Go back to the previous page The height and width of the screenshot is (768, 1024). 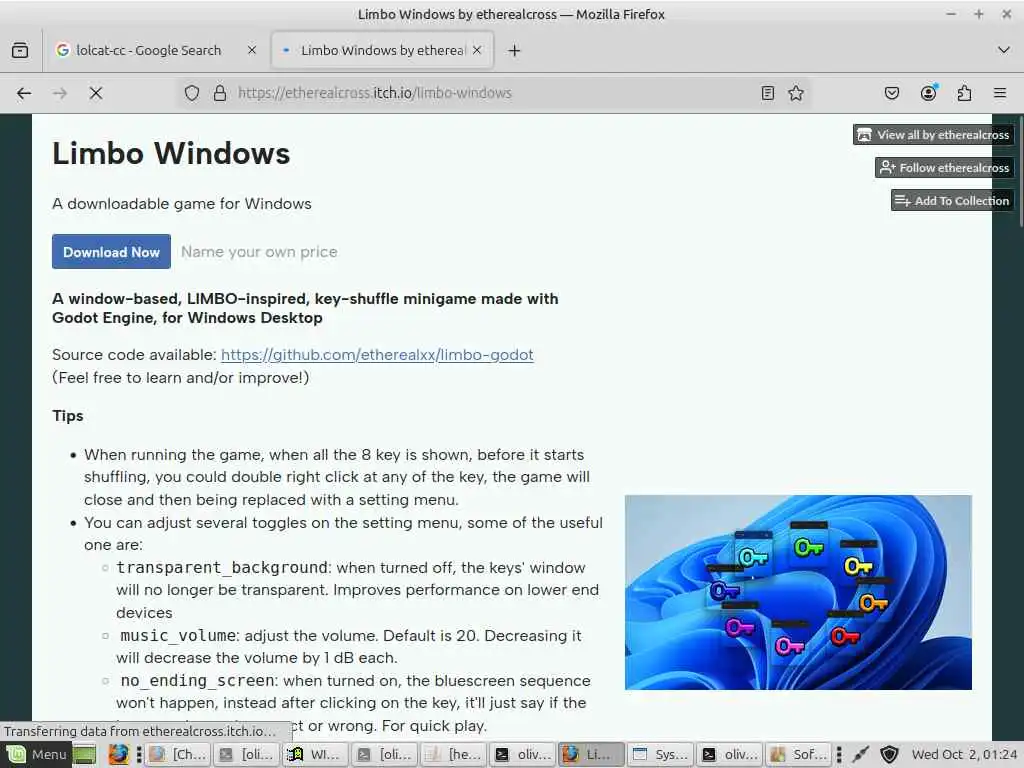click(24, 93)
